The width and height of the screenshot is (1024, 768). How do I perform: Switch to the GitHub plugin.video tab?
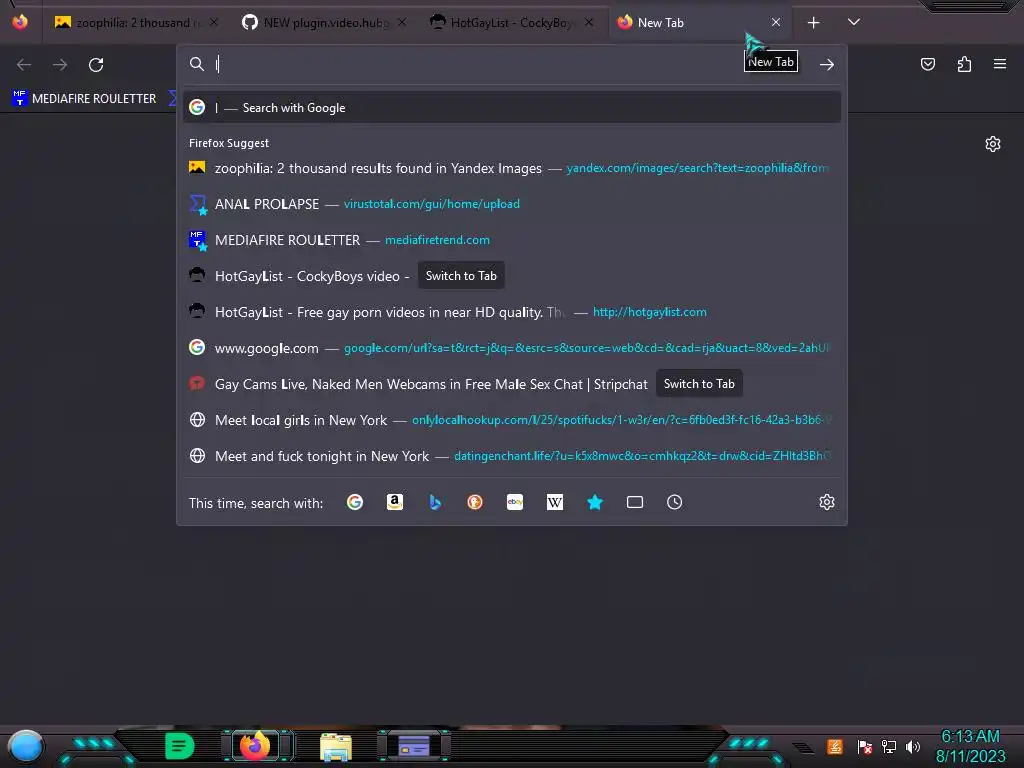[x=325, y=22]
